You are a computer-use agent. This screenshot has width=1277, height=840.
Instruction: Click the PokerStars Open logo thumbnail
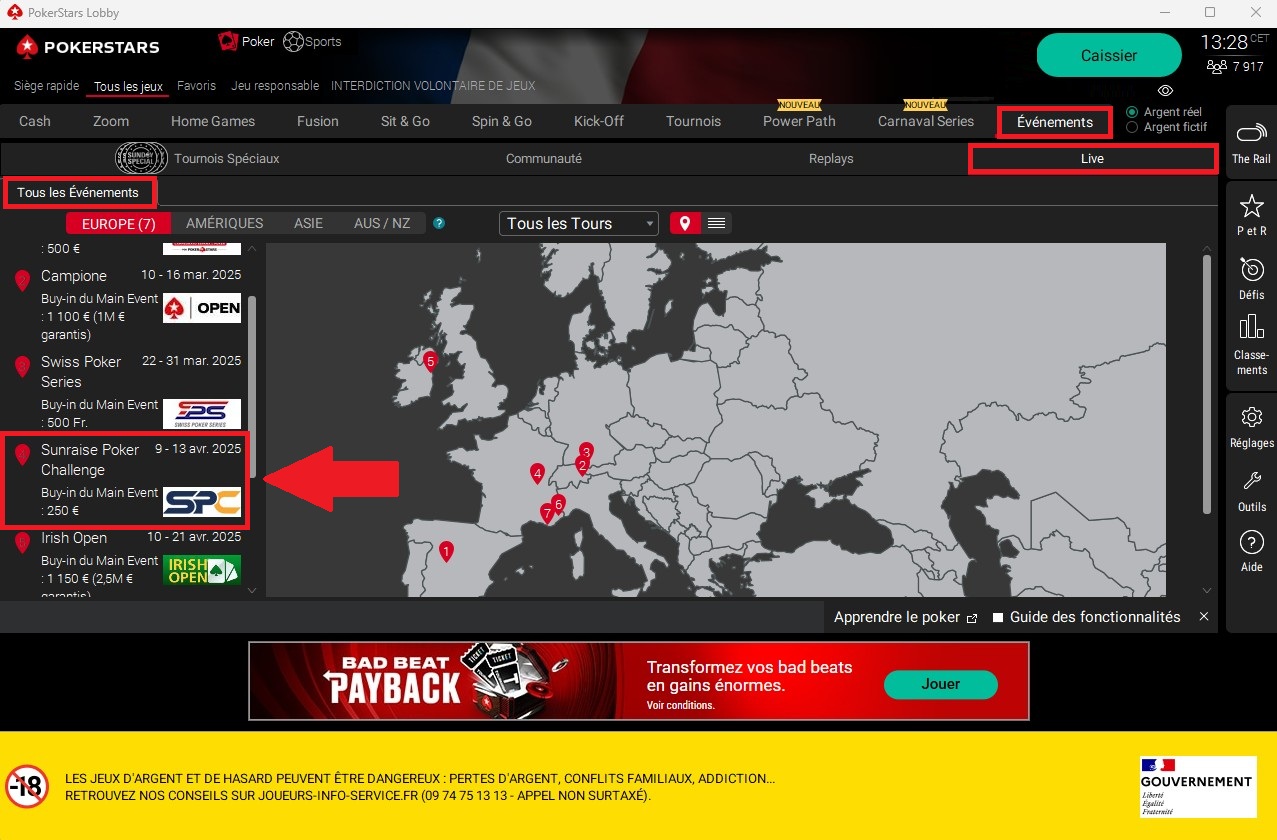(202, 308)
